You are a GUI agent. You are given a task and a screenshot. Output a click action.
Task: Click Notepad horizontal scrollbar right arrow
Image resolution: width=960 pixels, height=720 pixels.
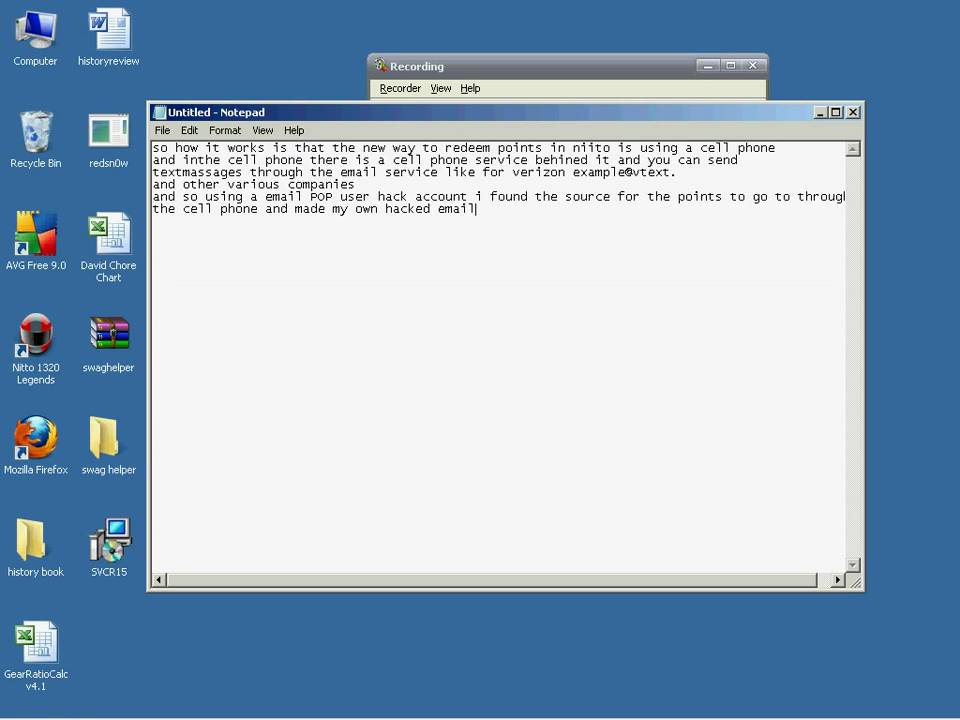838,580
